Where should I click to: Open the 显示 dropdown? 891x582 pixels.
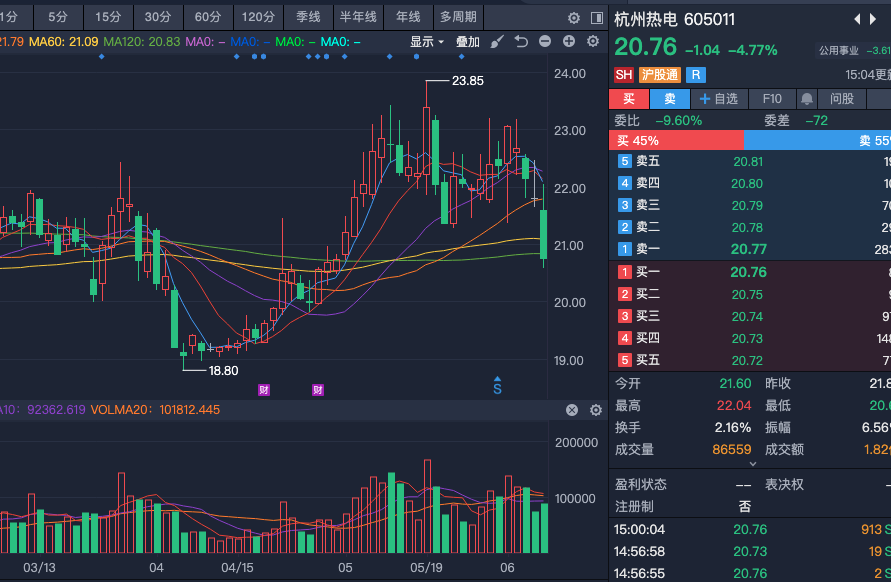(427, 41)
